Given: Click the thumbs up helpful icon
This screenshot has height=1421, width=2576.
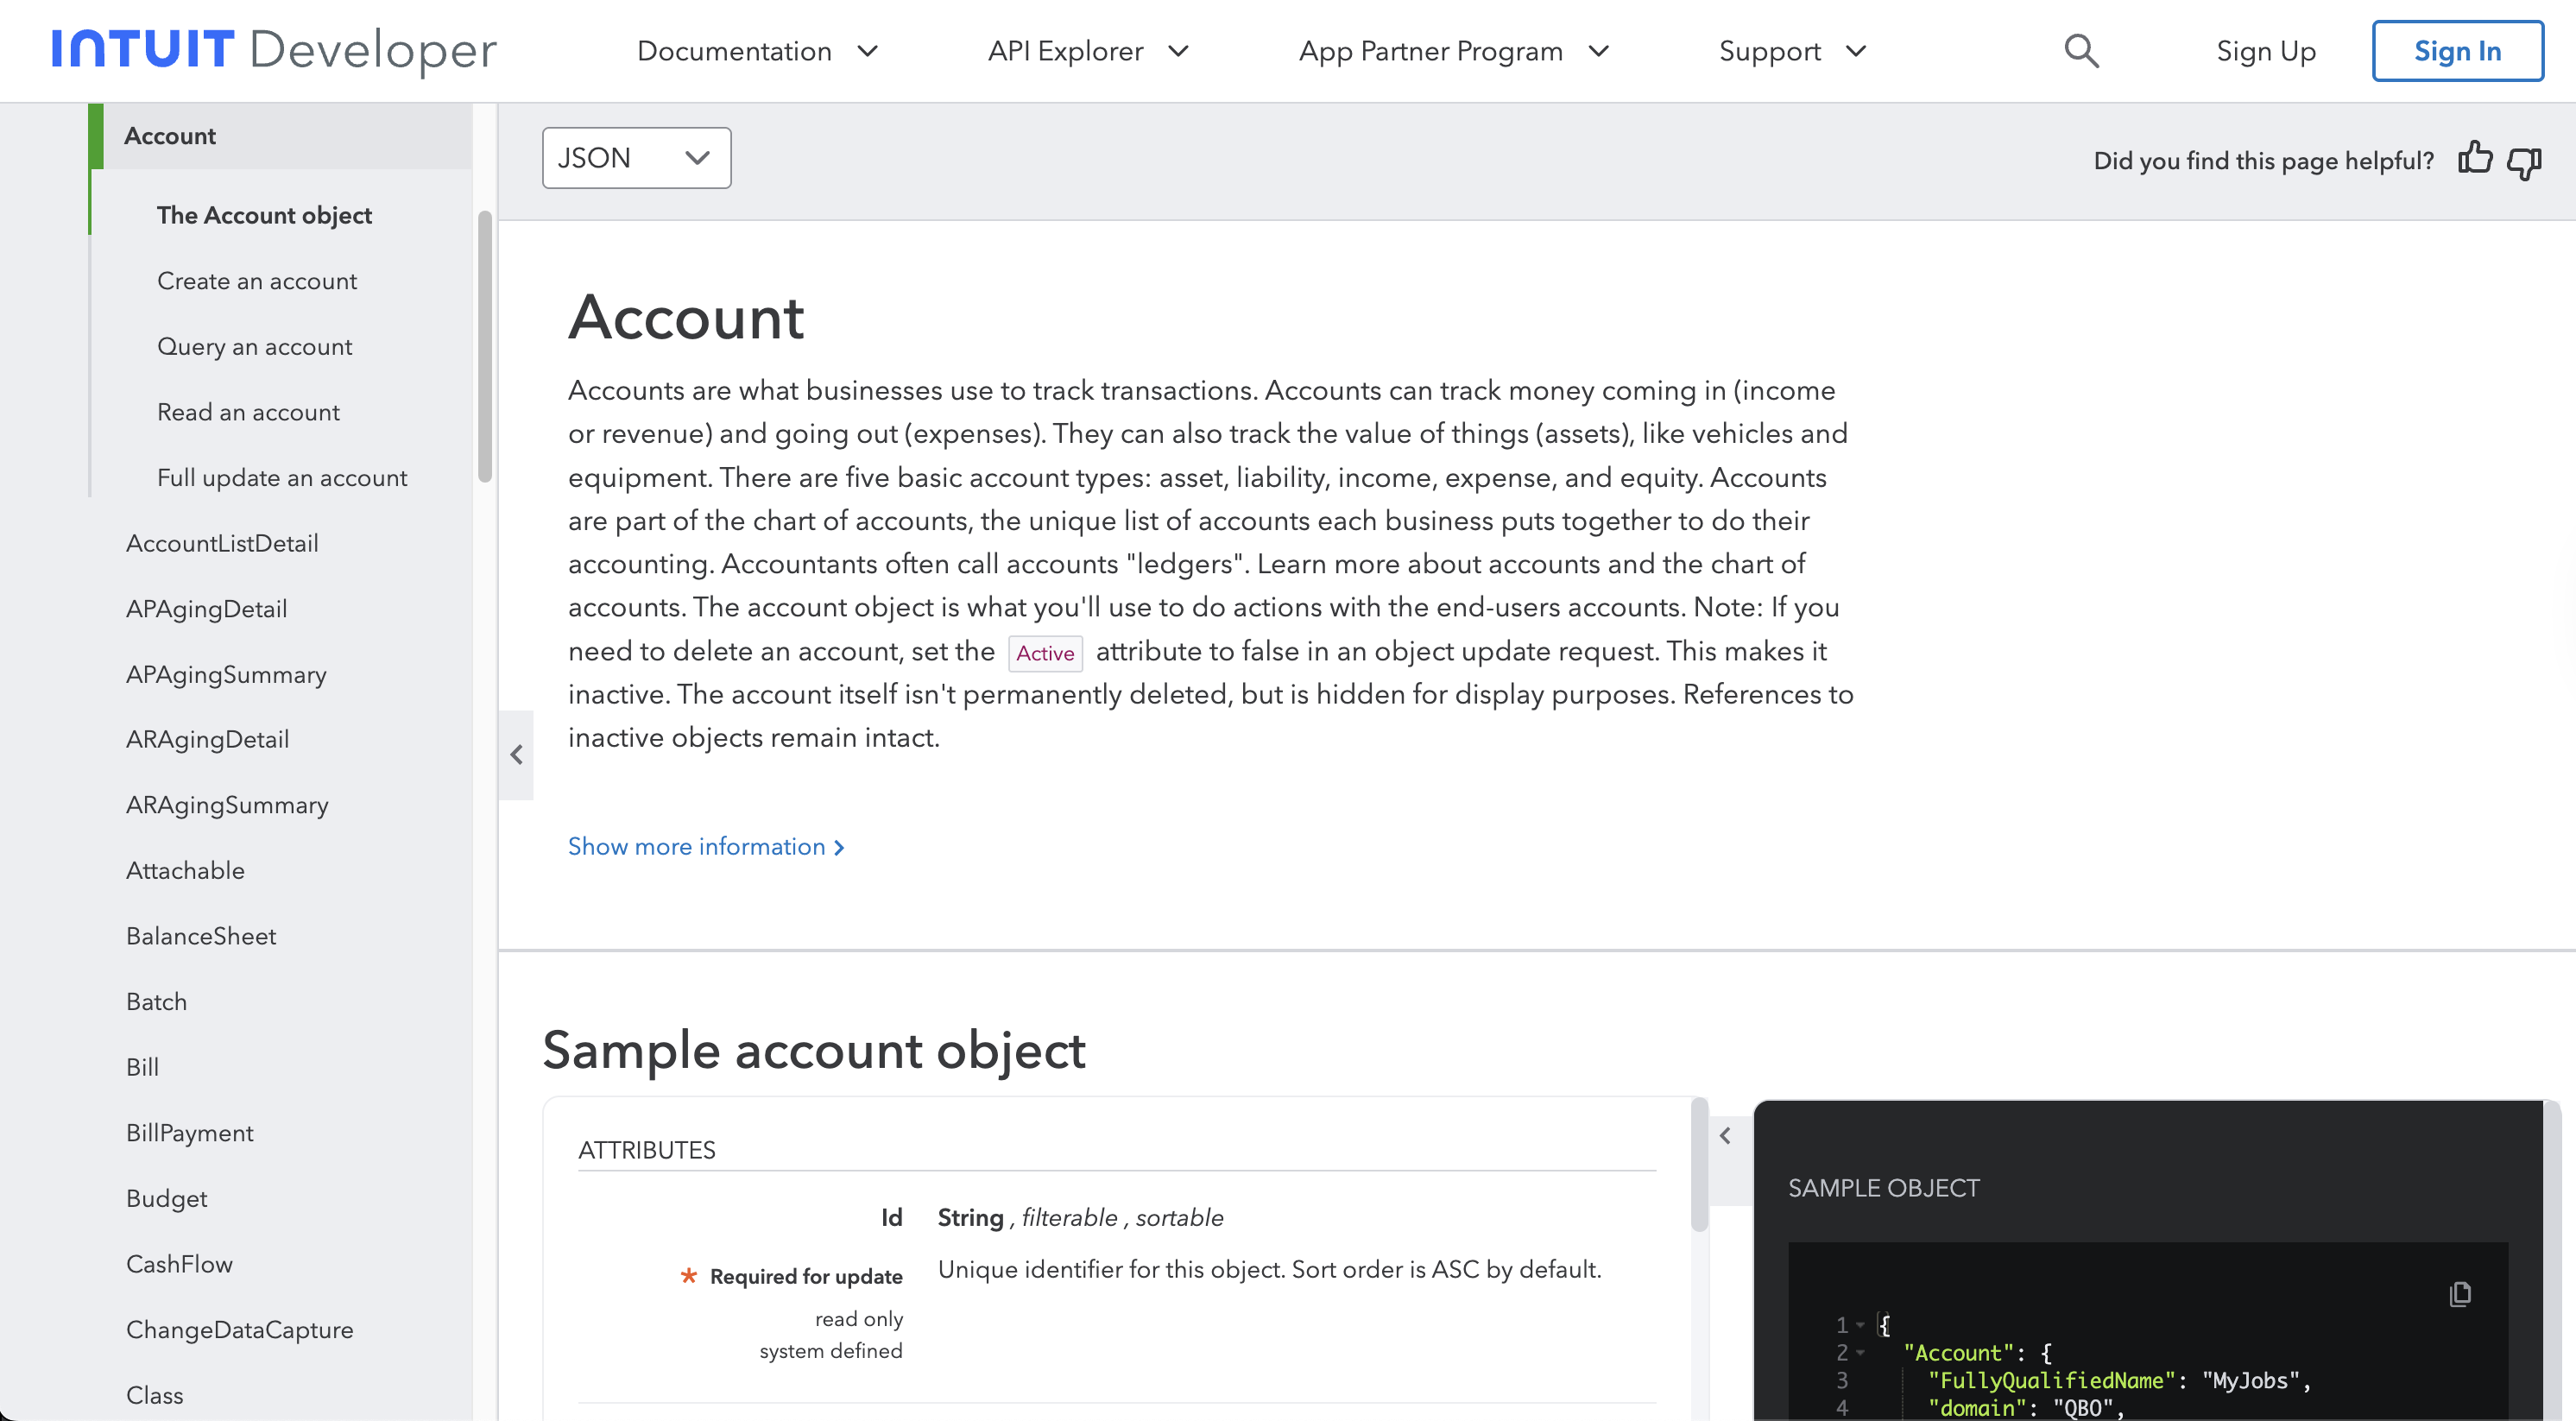Looking at the screenshot, I should (2474, 159).
